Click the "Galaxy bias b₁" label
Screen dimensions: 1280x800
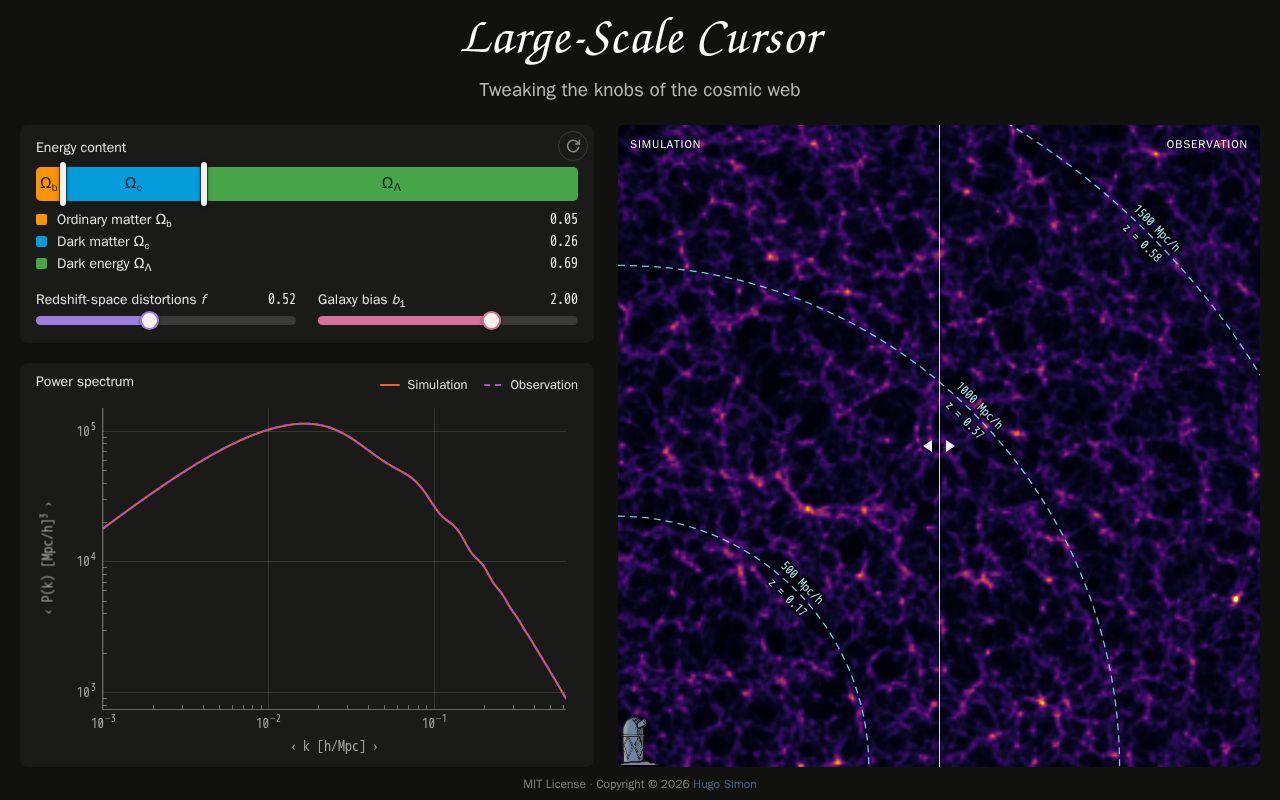pos(362,300)
